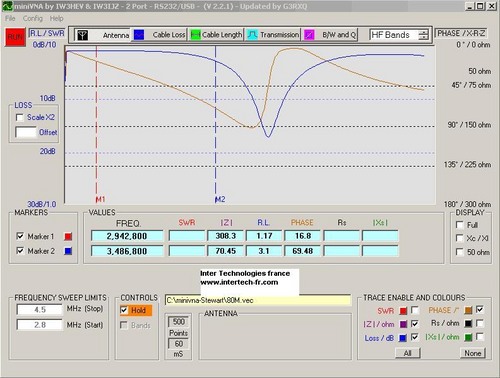Select the Antenna mode icon
The image size is (500, 378).
(82, 35)
